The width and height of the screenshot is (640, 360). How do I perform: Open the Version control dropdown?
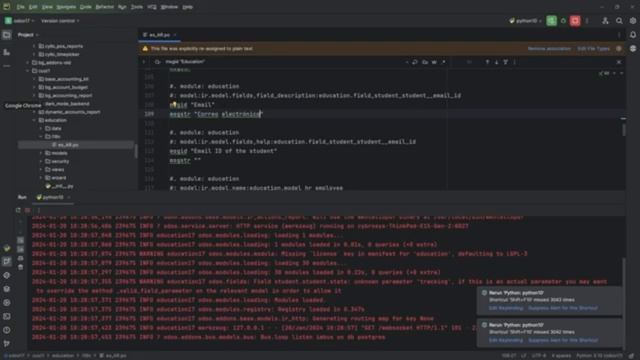point(60,21)
